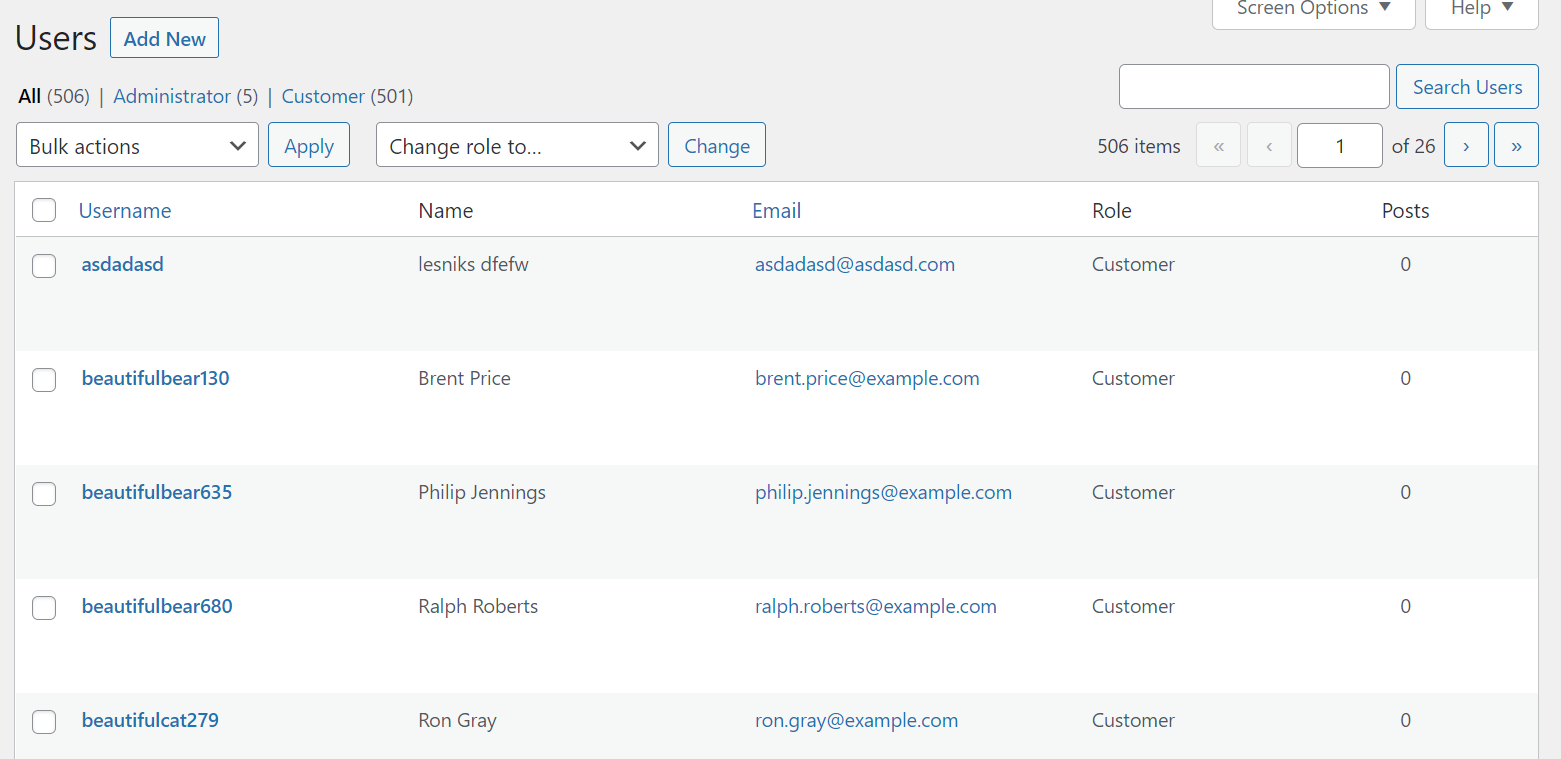Expand the Change role to… dropdown
This screenshot has width=1561, height=759.
pyautogui.click(x=517, y=145)
